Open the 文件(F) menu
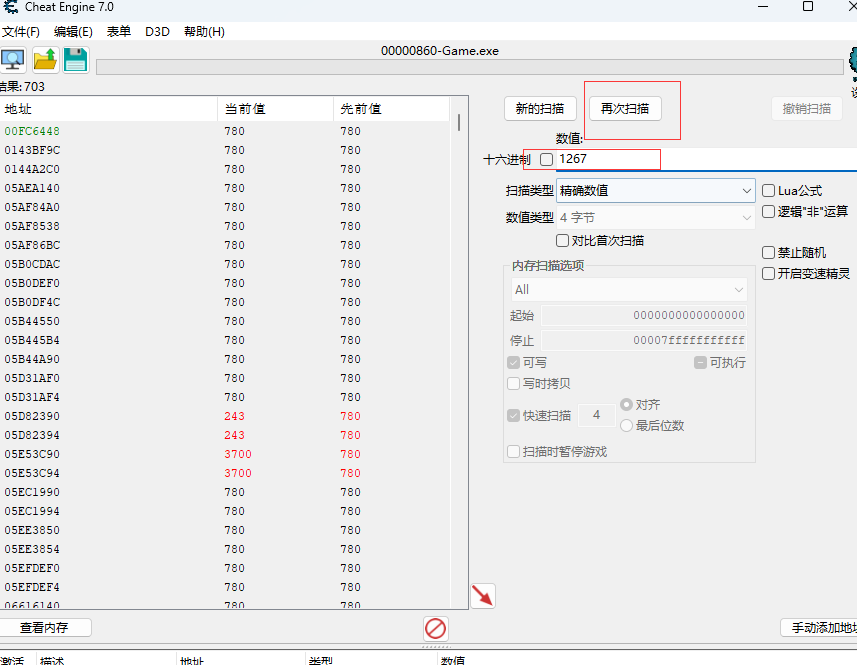 tap(21, 32)
